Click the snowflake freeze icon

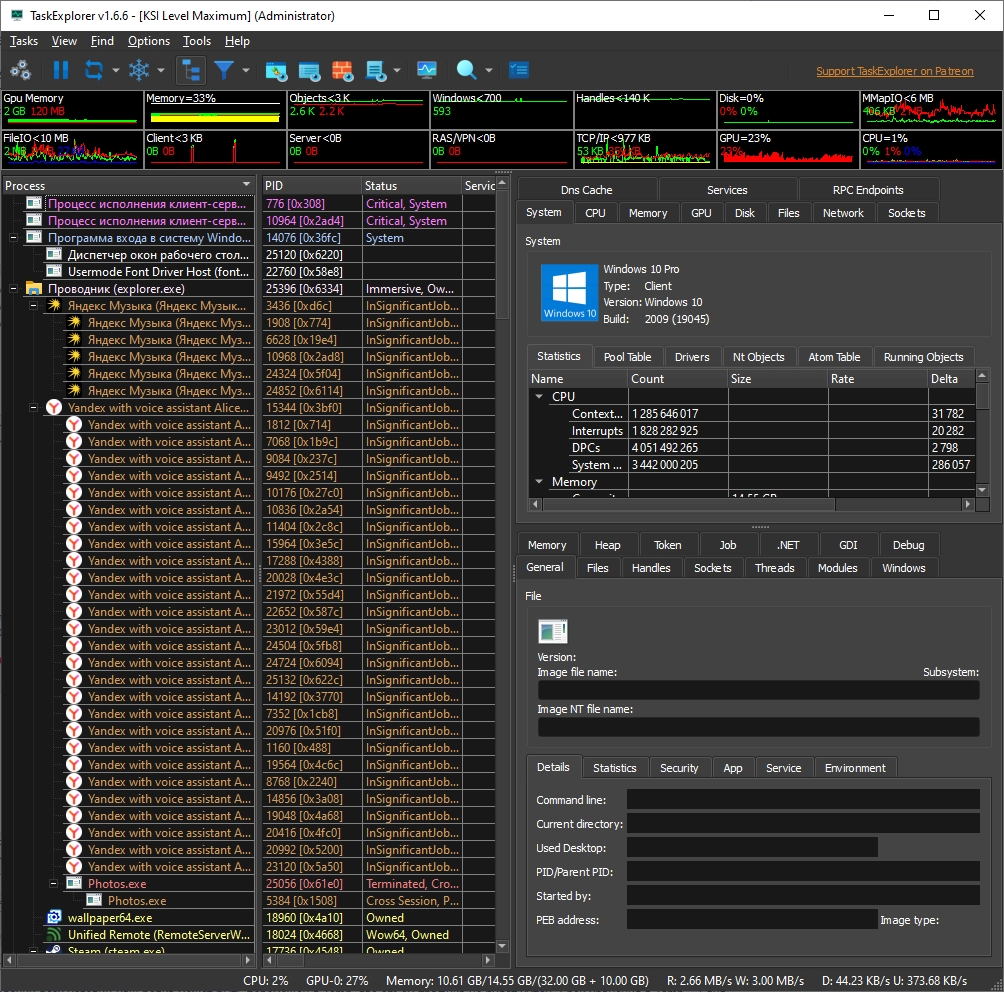(x=138, y=70)
